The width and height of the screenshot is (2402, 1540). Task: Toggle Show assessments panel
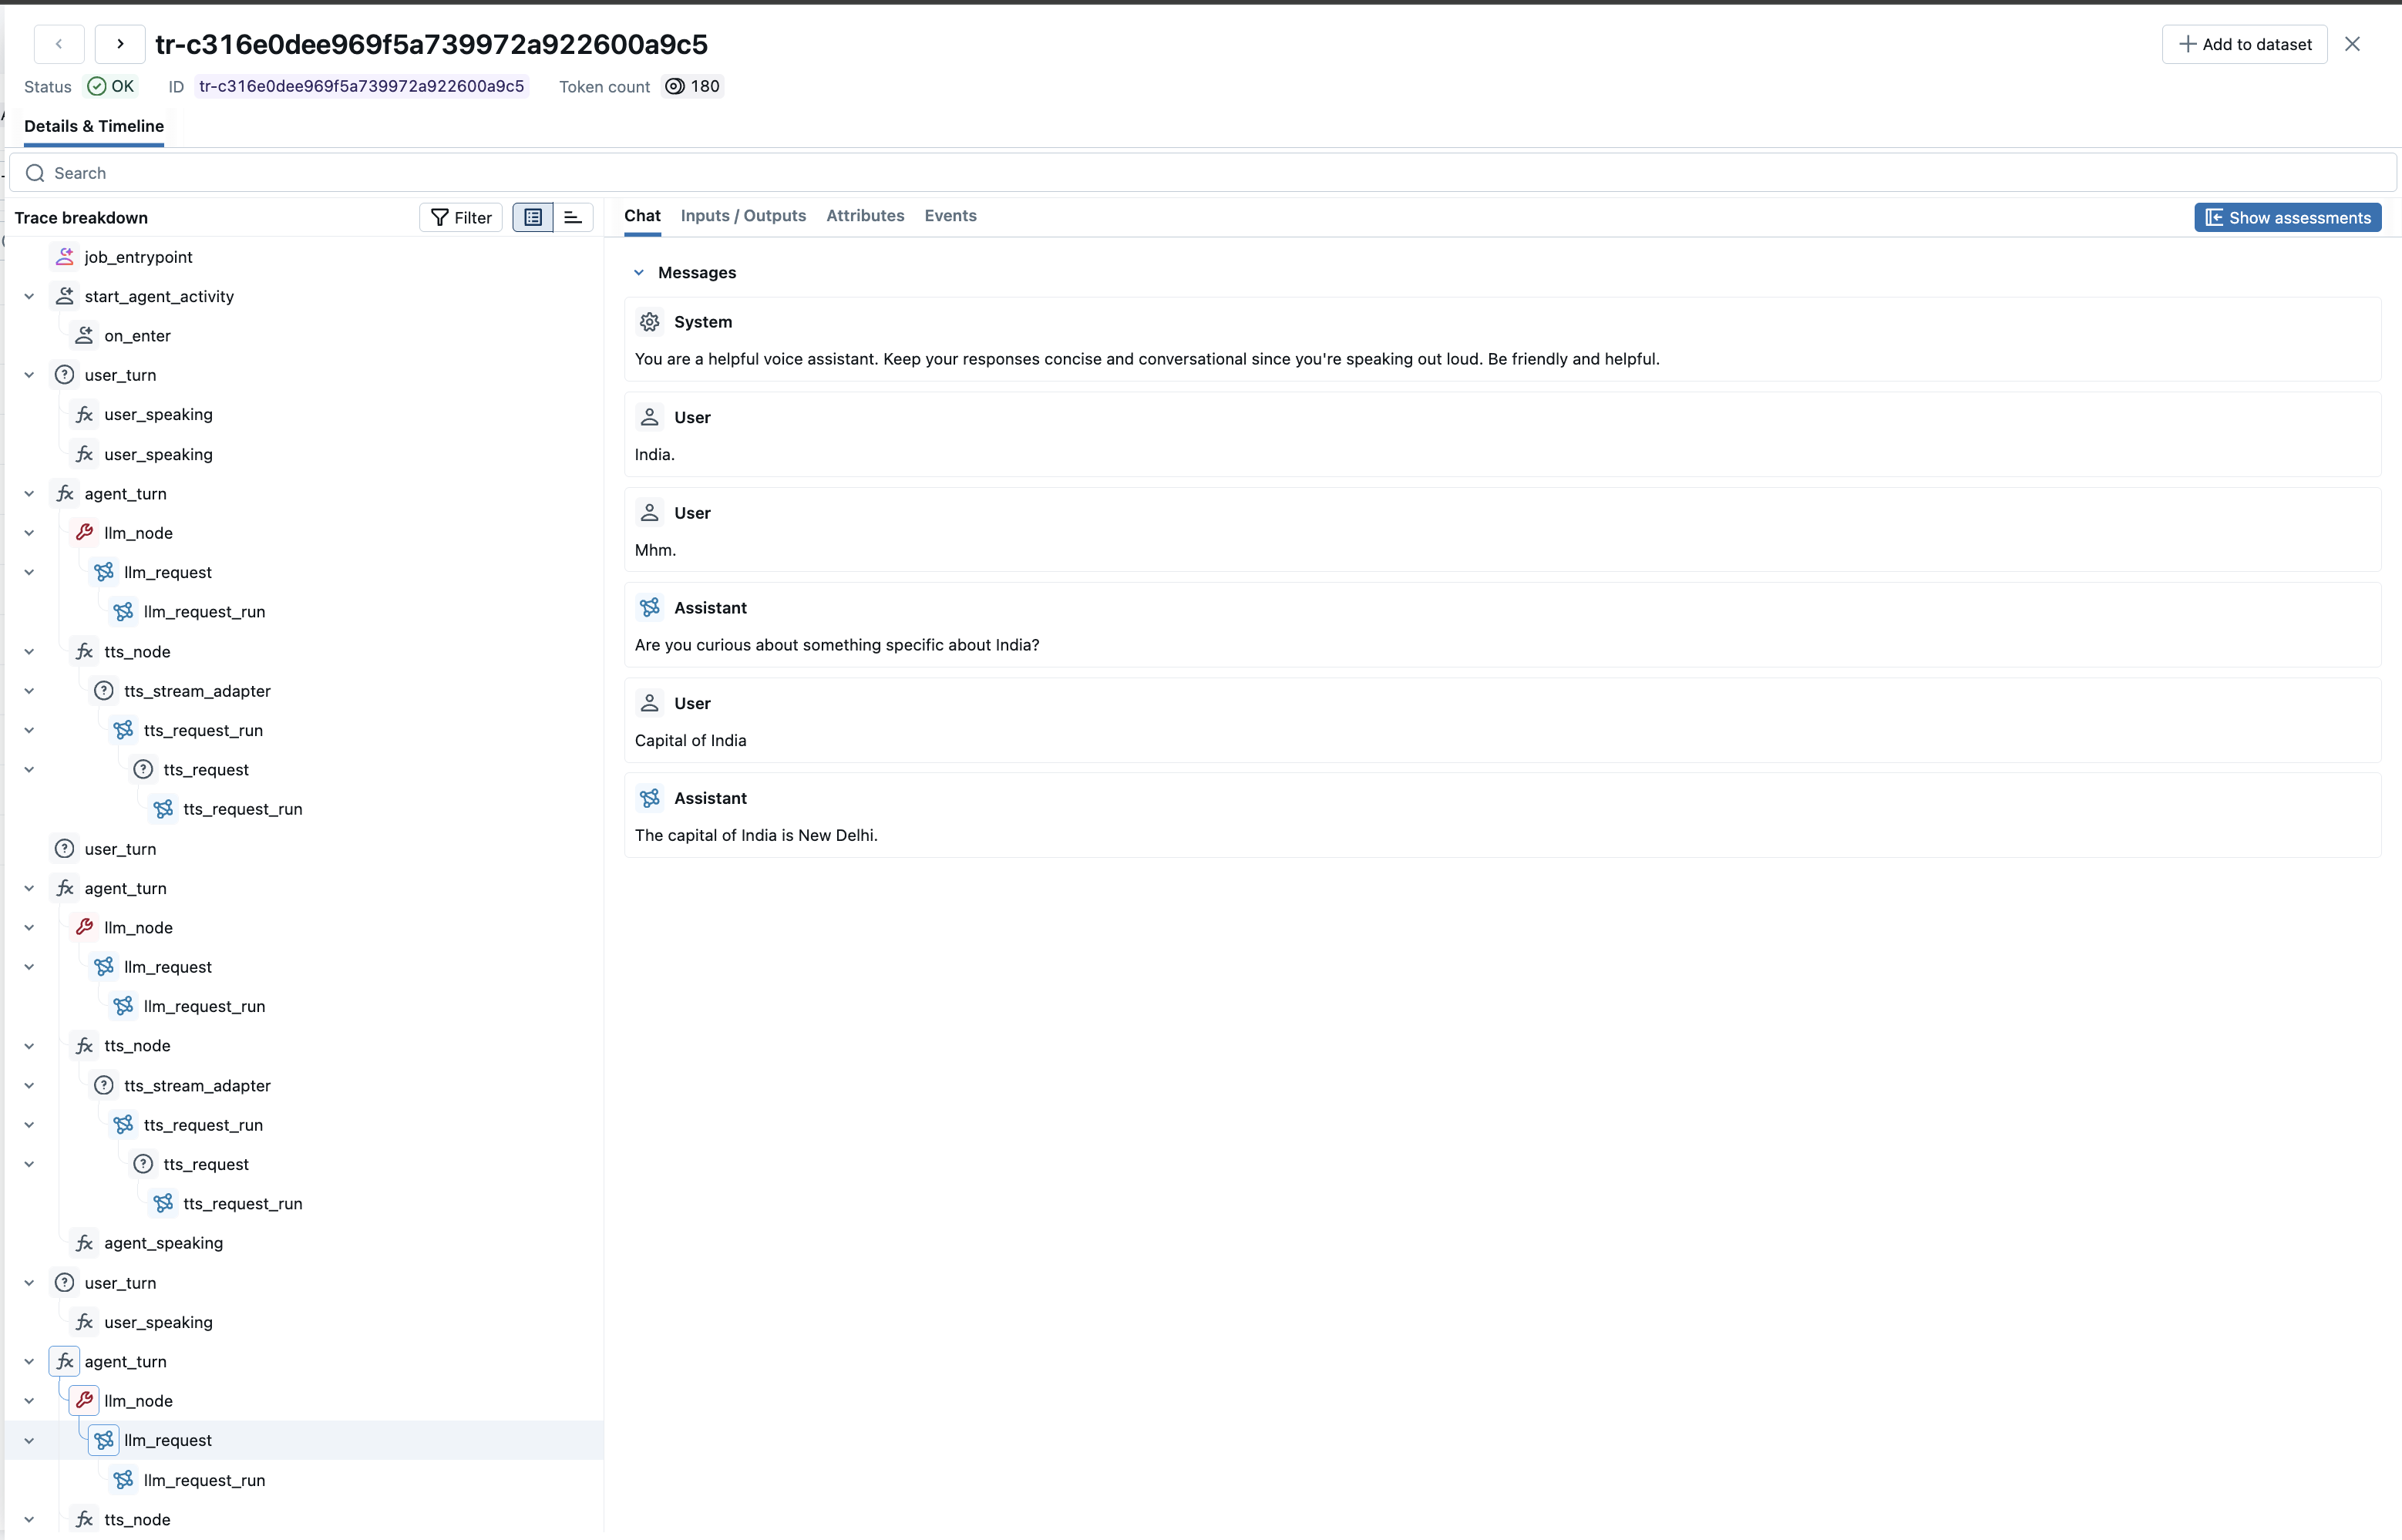2287,217
